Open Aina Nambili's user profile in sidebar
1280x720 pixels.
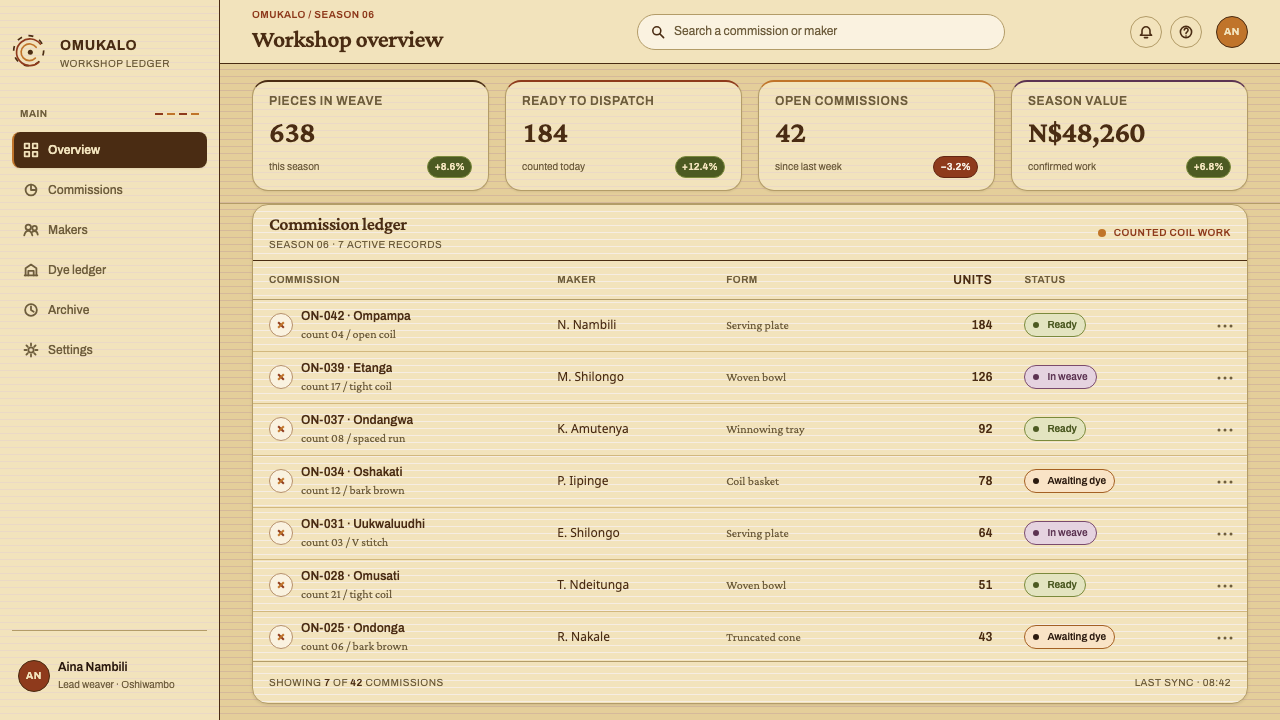coord(110,676)
